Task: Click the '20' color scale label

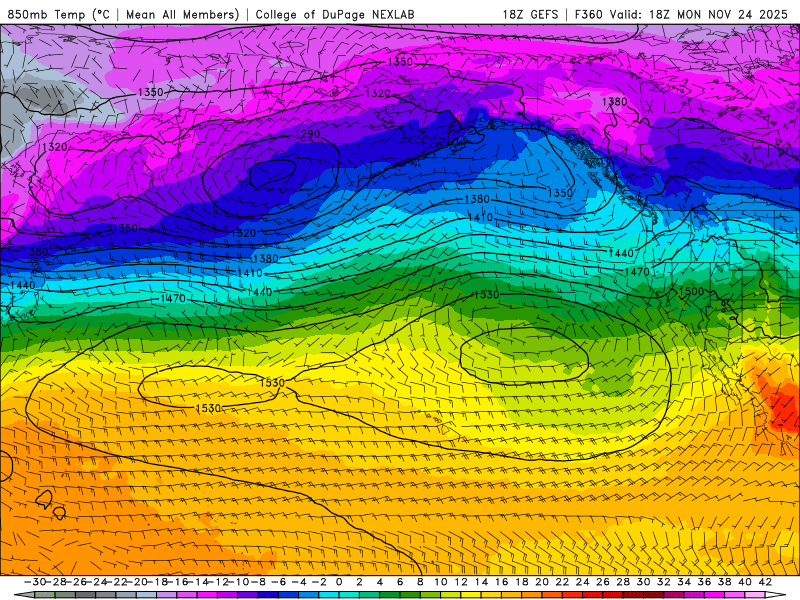Action: pos(542,582)
